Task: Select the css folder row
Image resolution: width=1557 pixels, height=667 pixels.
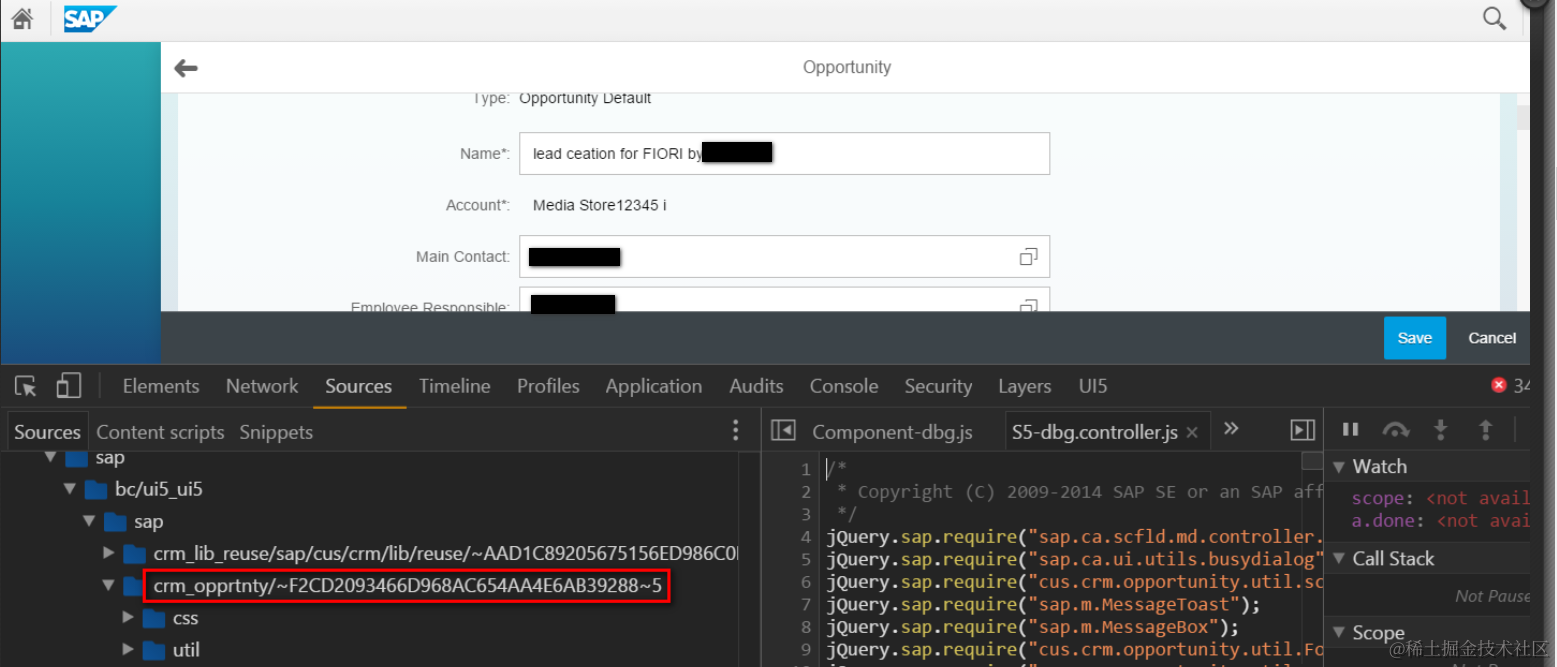Action: tap(185, 618)
